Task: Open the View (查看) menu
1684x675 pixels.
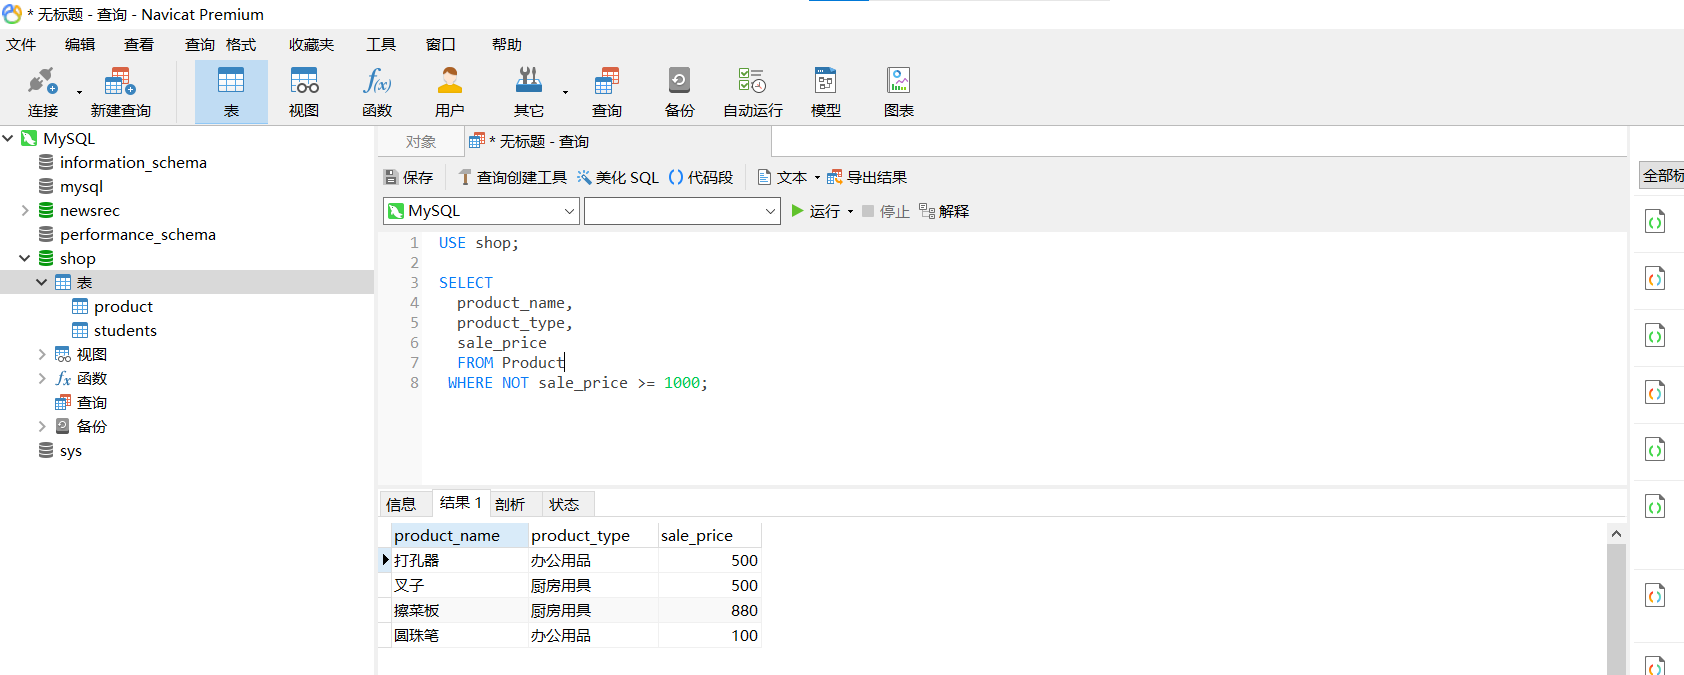Action: (x=139, y=44)
